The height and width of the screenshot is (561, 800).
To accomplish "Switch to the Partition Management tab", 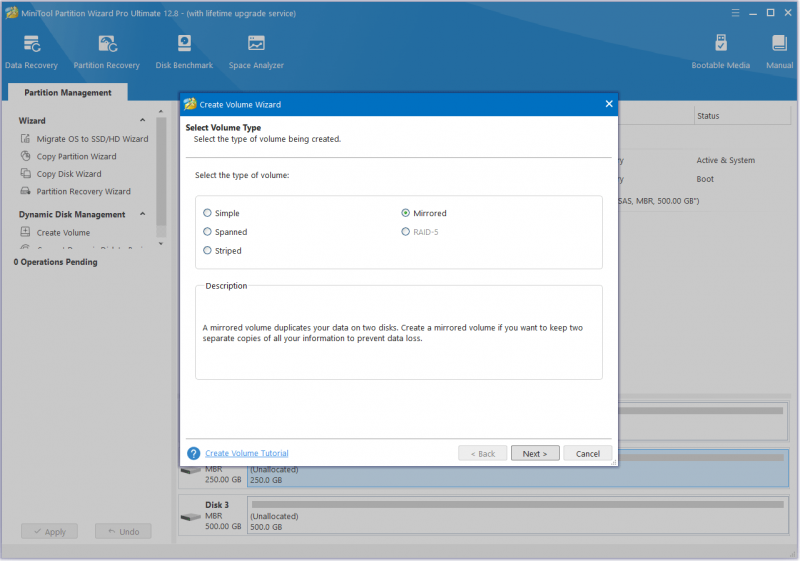I will tap(68, 92).
